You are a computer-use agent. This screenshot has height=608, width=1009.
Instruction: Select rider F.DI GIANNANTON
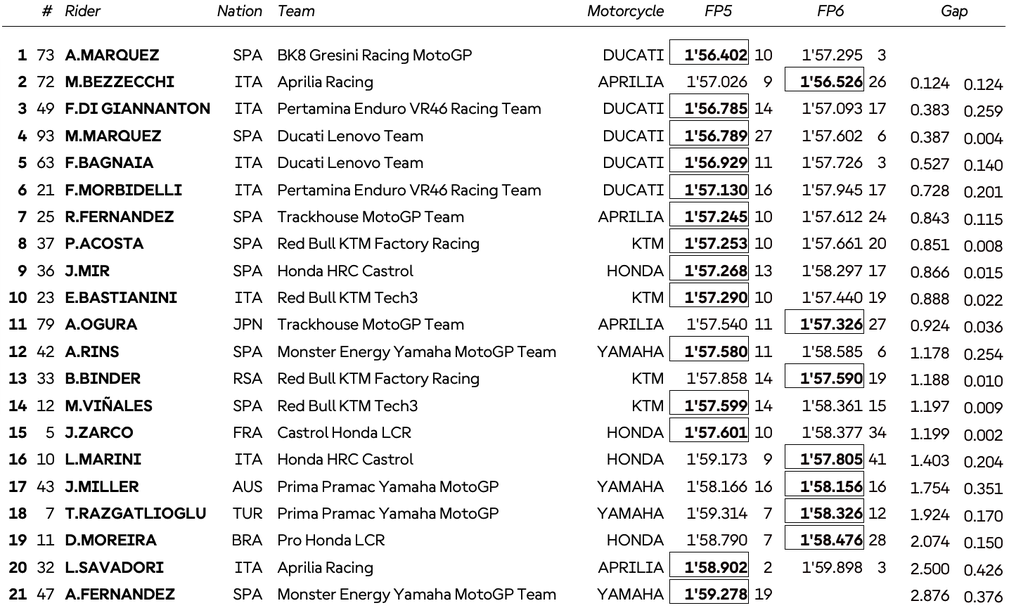[137, 109]
